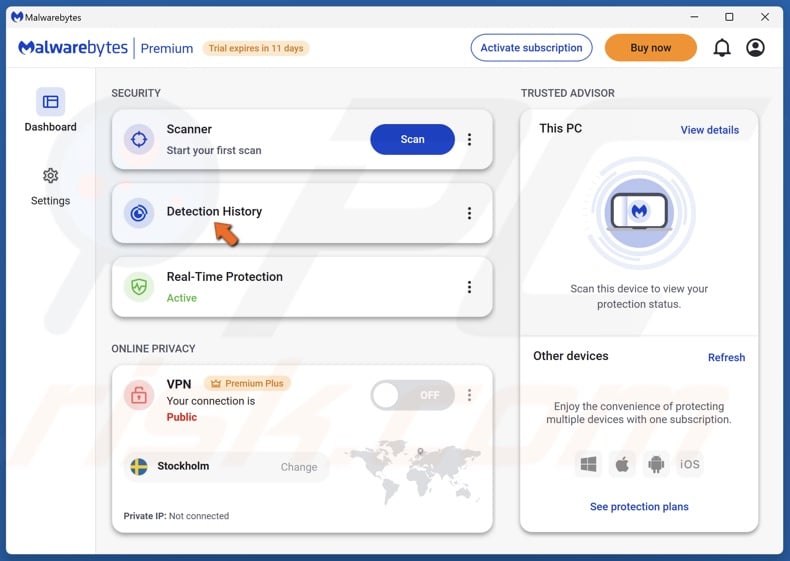Click the Private IP: Not connected text

tap(176, 516)
